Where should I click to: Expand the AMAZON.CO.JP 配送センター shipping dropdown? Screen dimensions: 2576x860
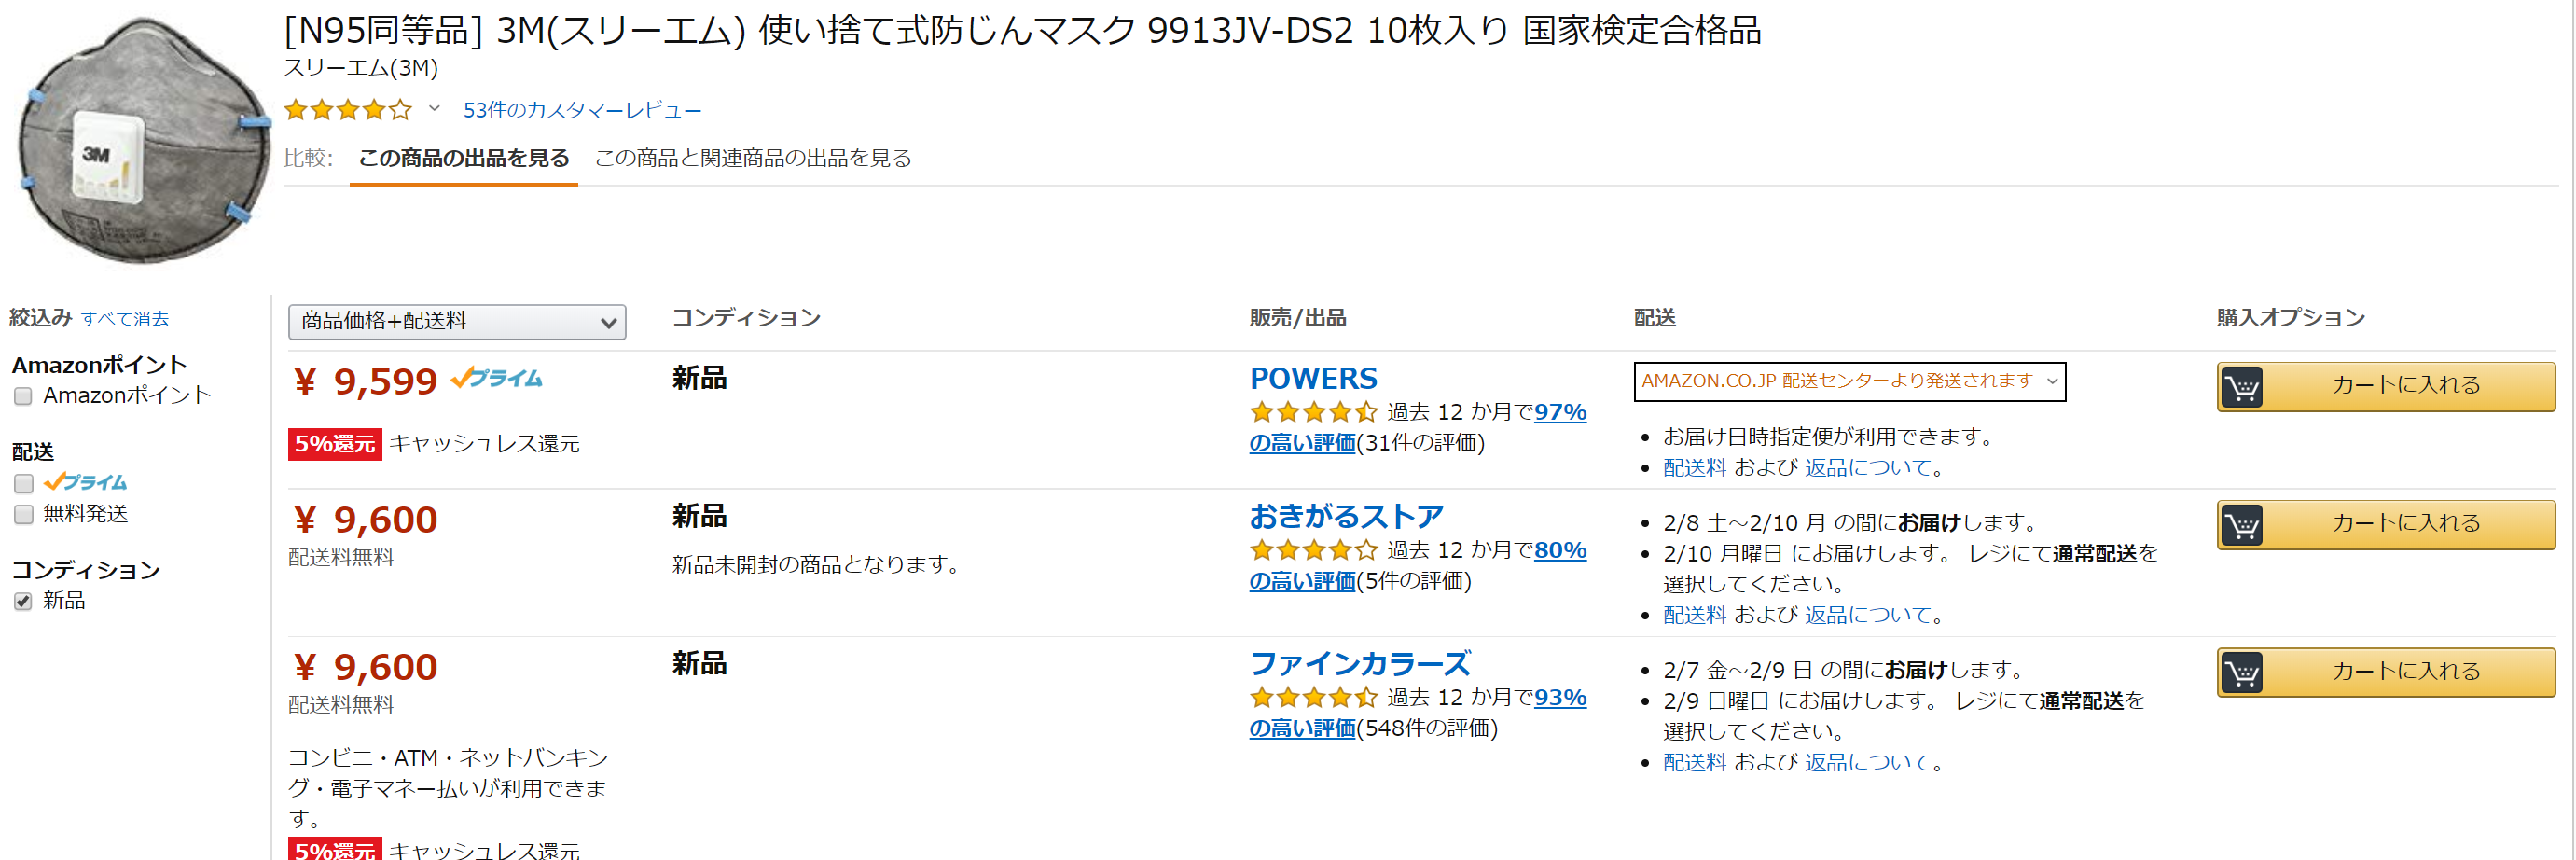click(1849, 382)
